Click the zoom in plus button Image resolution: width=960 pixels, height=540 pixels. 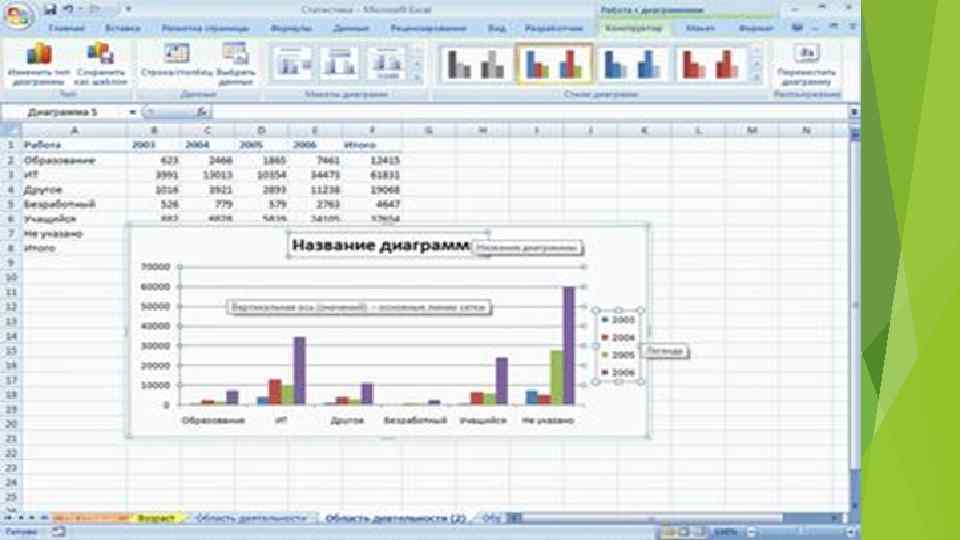pos(849,532)
